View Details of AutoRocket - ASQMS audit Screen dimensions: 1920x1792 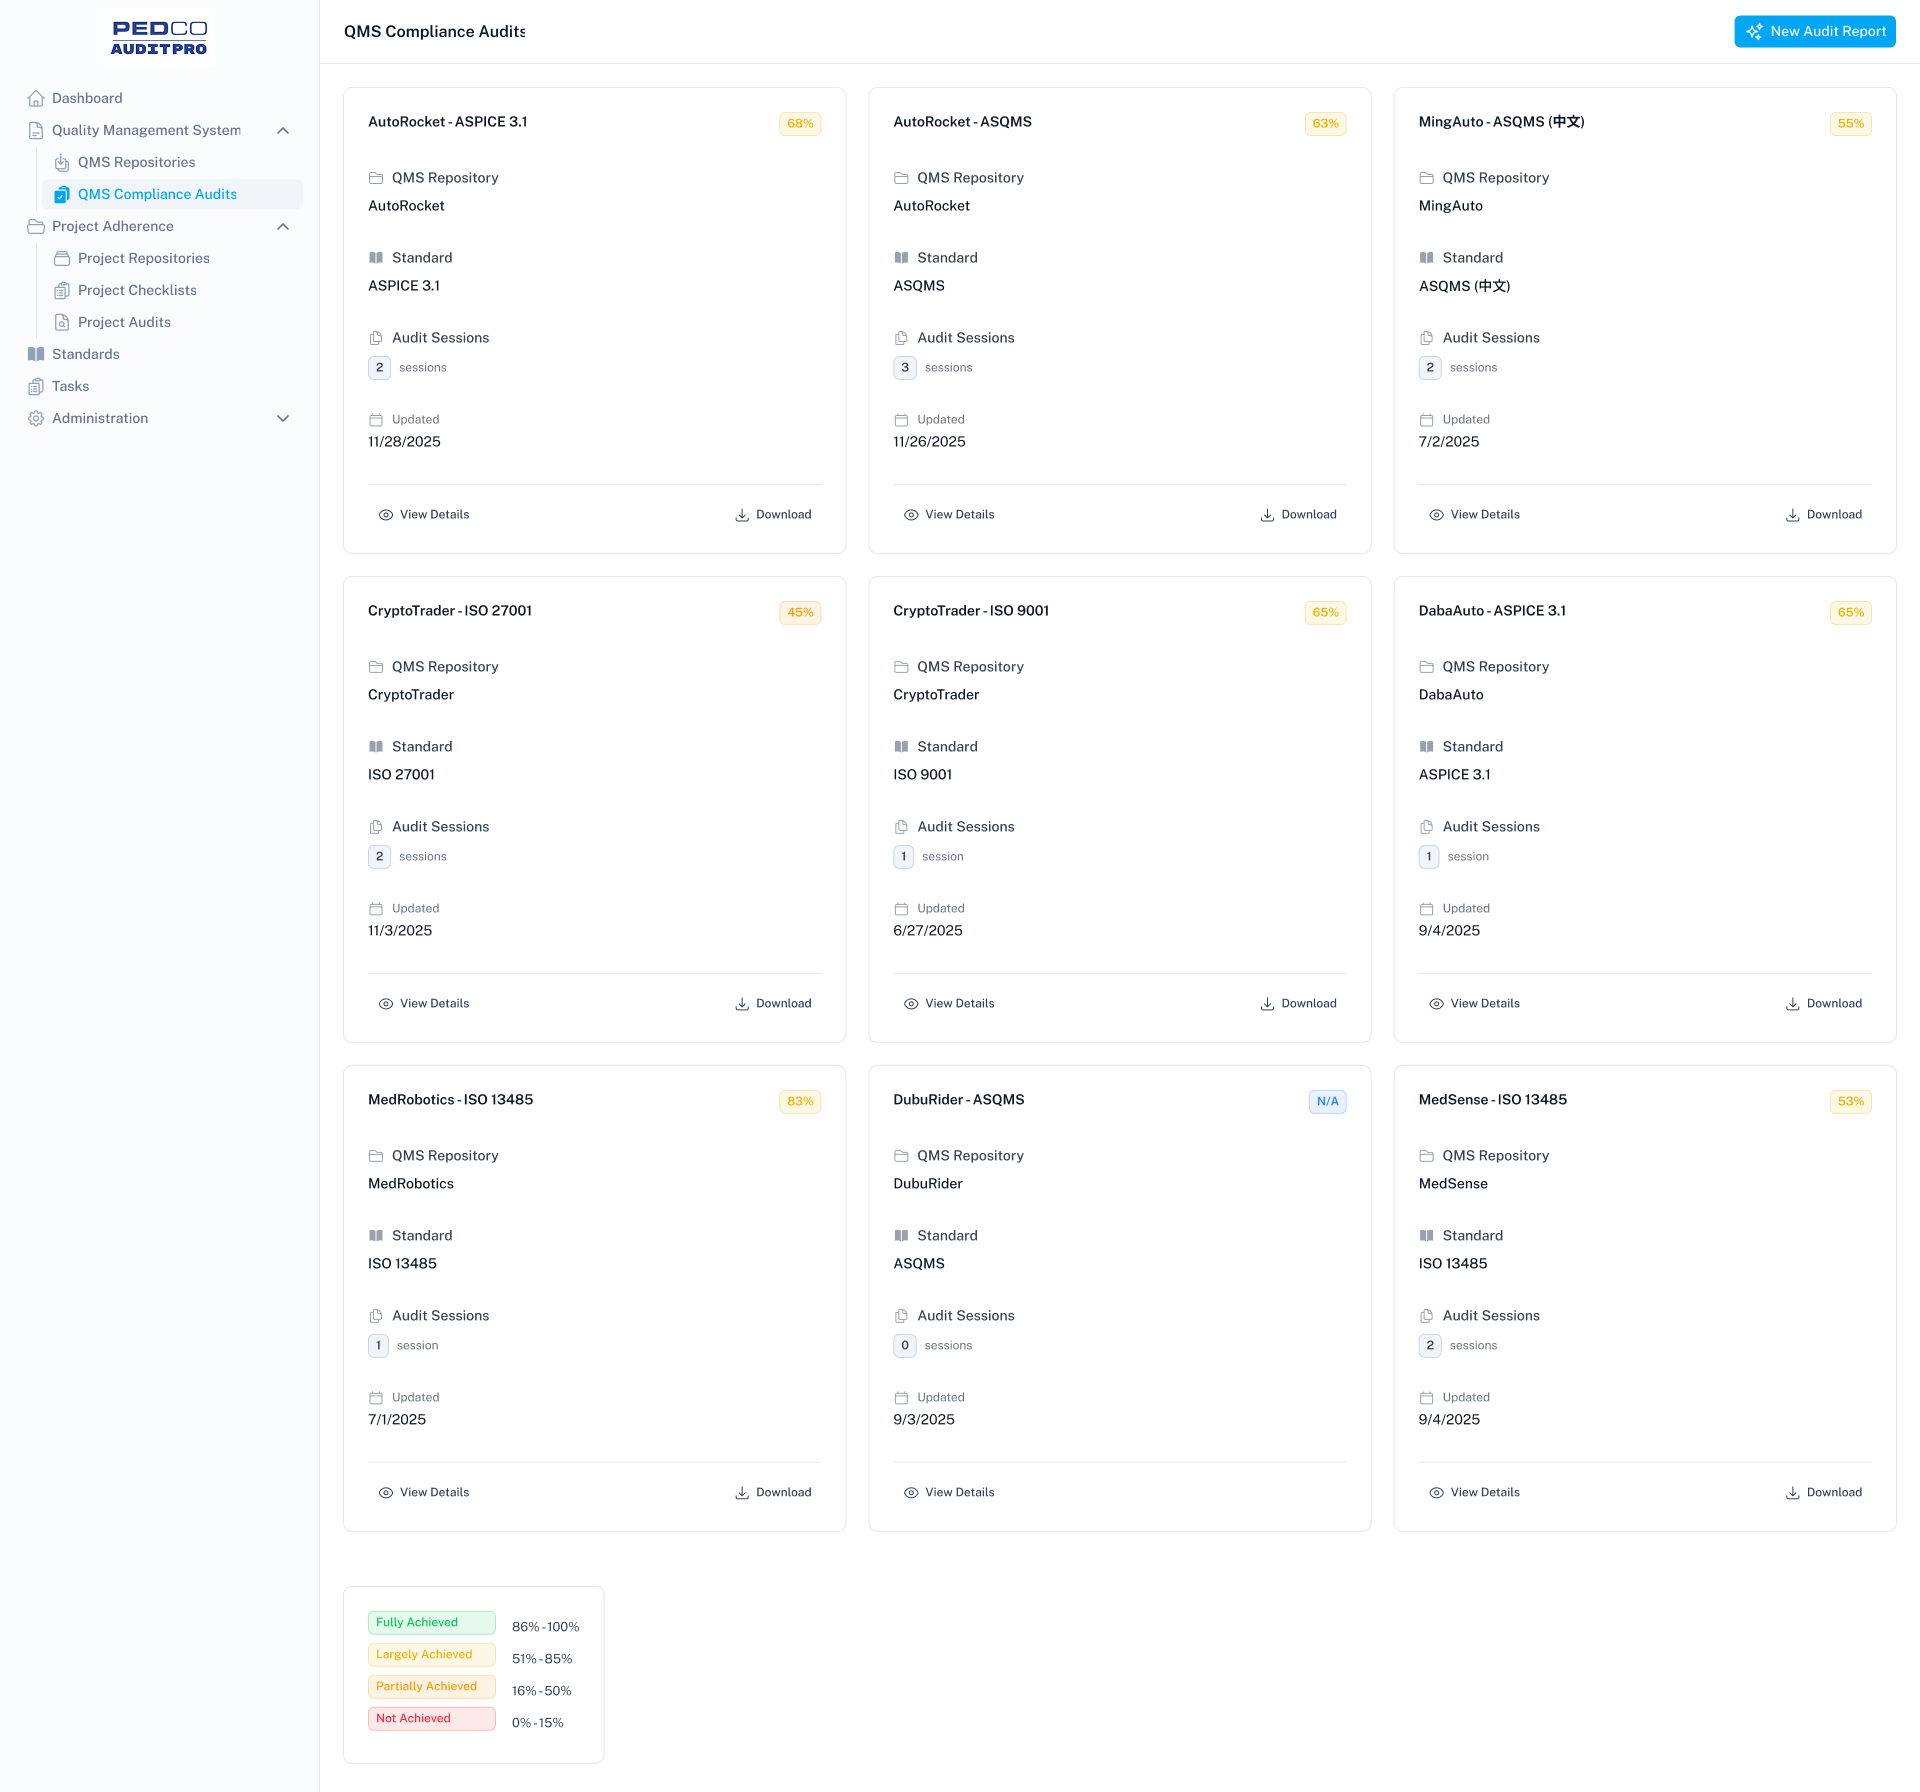[949, 515]
